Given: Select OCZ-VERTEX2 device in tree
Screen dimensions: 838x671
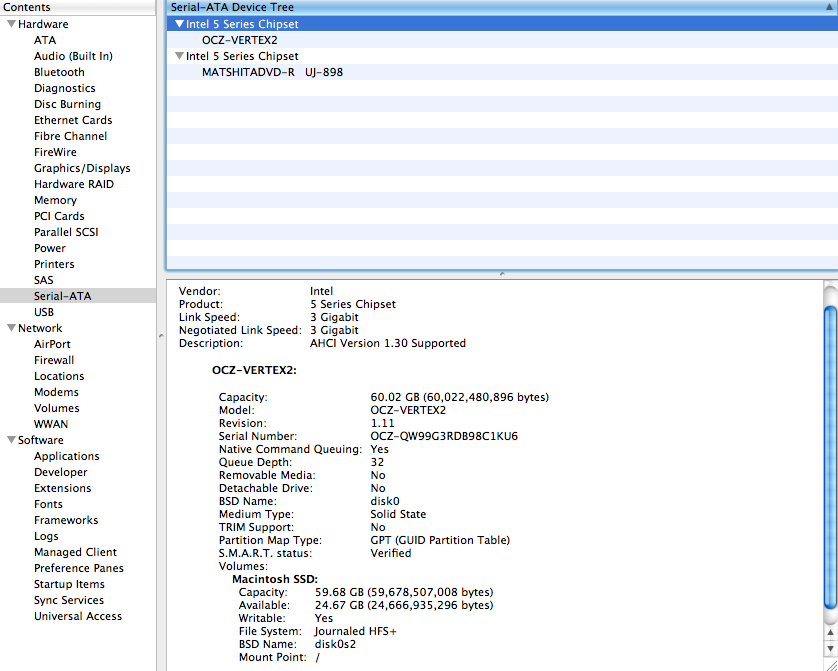Looking at the screenshot, I should tap(239, 40).
